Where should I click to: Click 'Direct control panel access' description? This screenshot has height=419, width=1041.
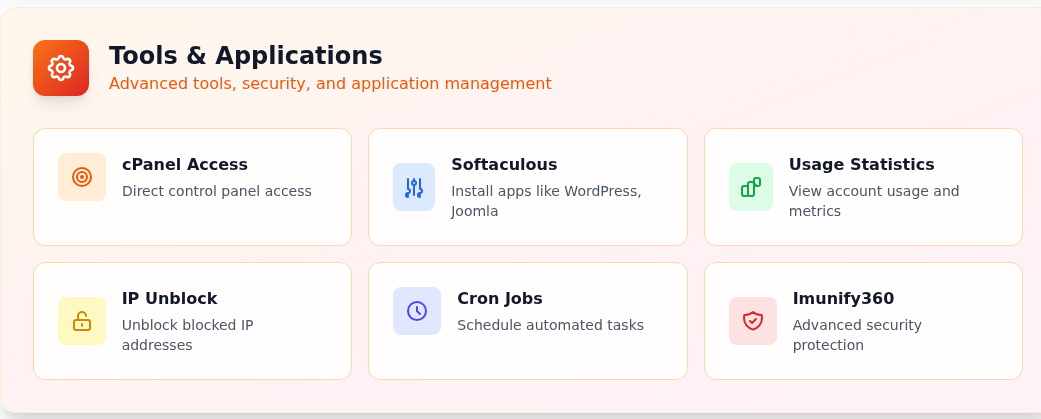coord(216,191)
